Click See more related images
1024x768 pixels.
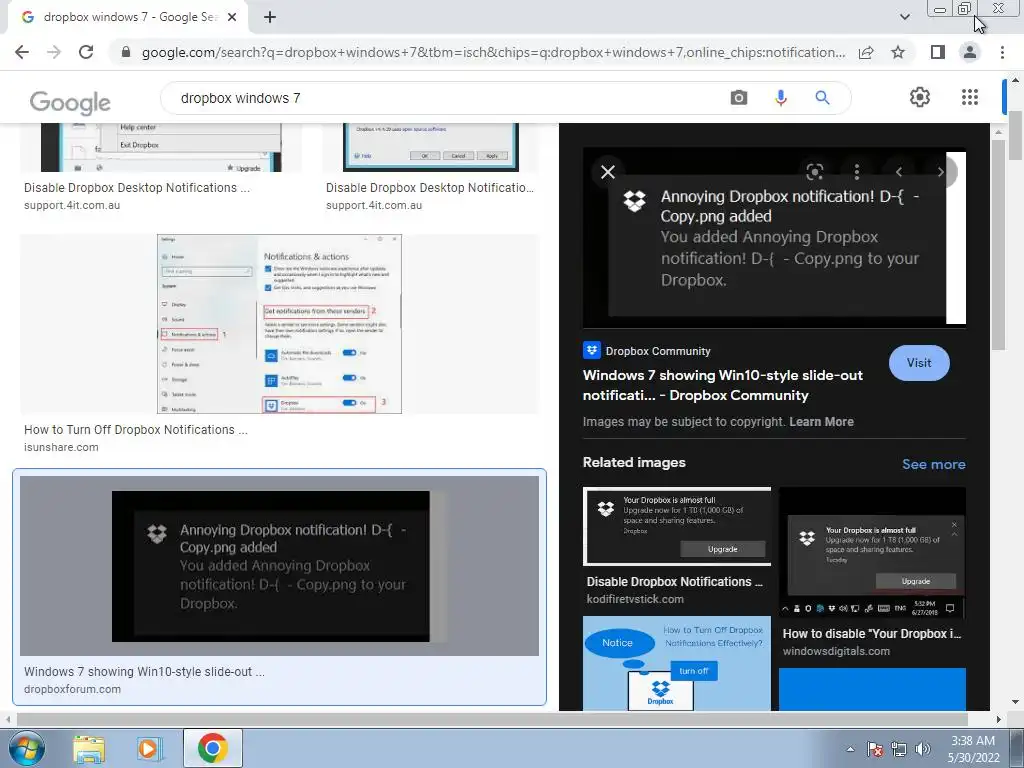(933, 464)
